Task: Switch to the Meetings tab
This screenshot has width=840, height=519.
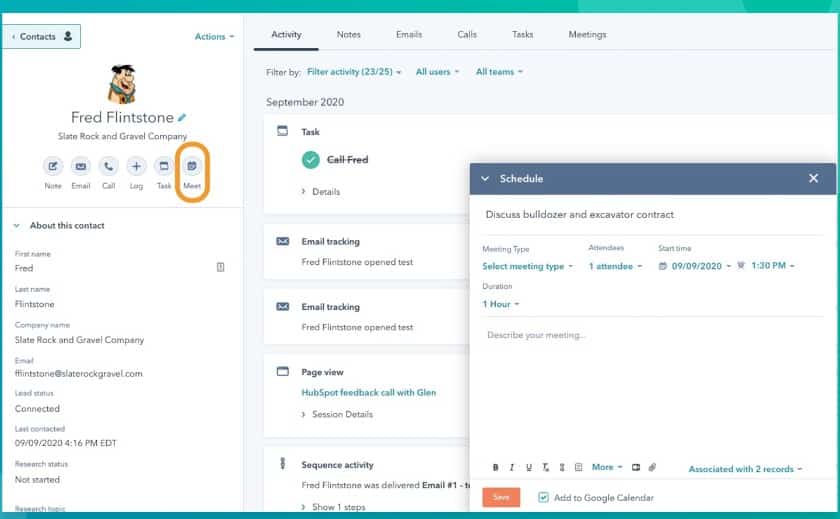Action: tap(587, 34)
